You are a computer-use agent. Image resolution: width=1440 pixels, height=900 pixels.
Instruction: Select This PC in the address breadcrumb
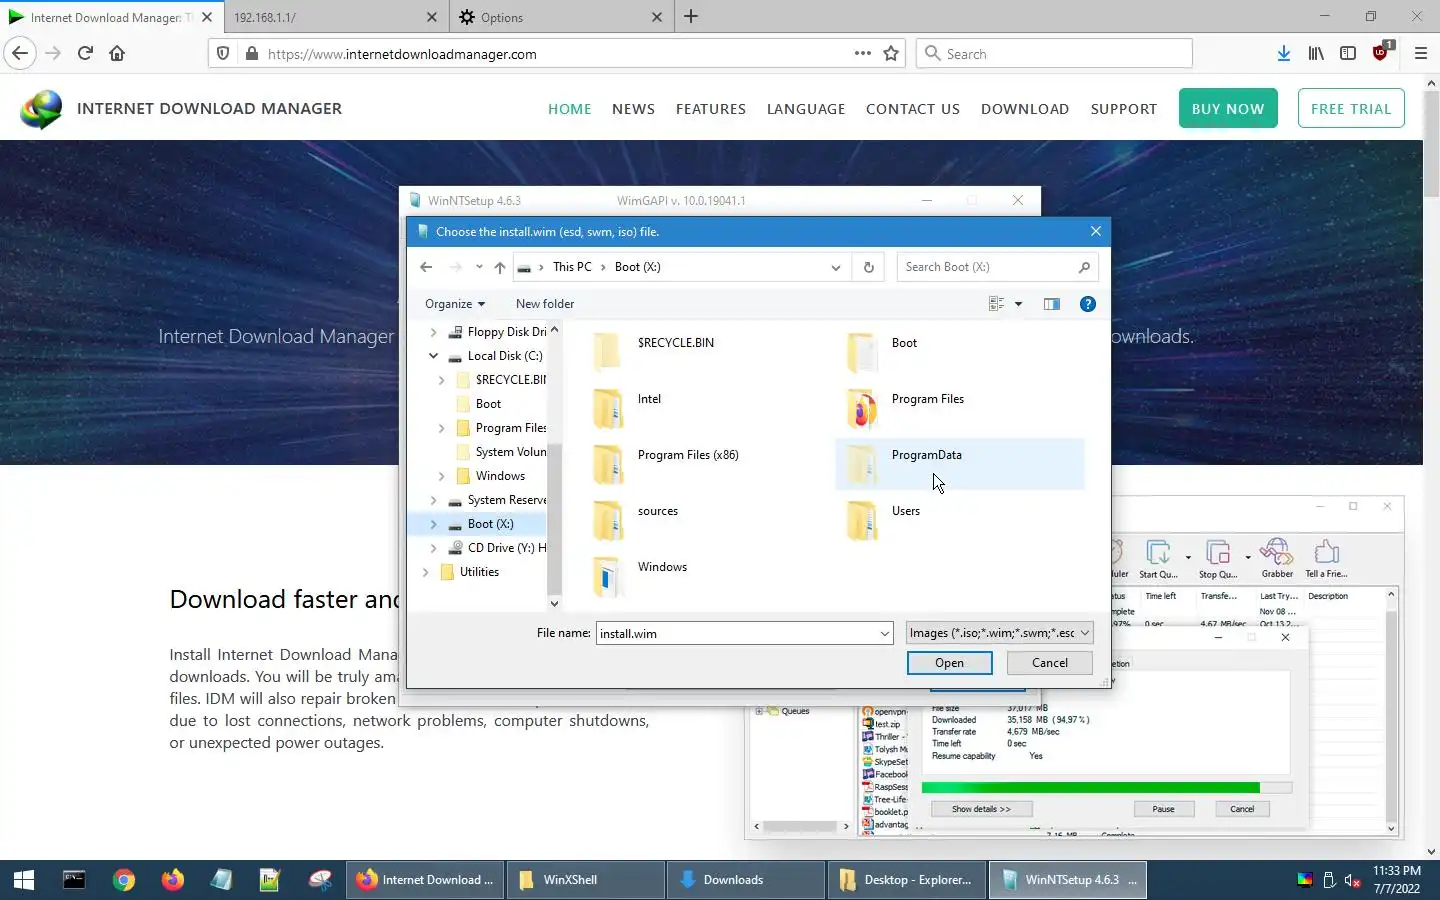point(572,267)
